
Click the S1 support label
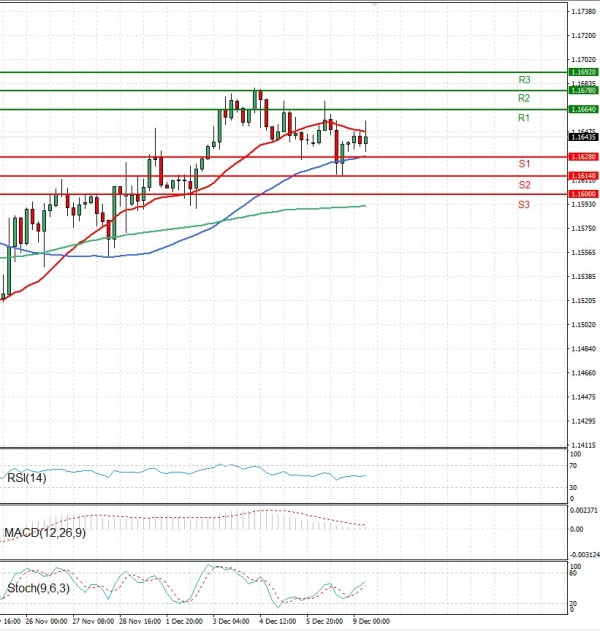(524, 163)
